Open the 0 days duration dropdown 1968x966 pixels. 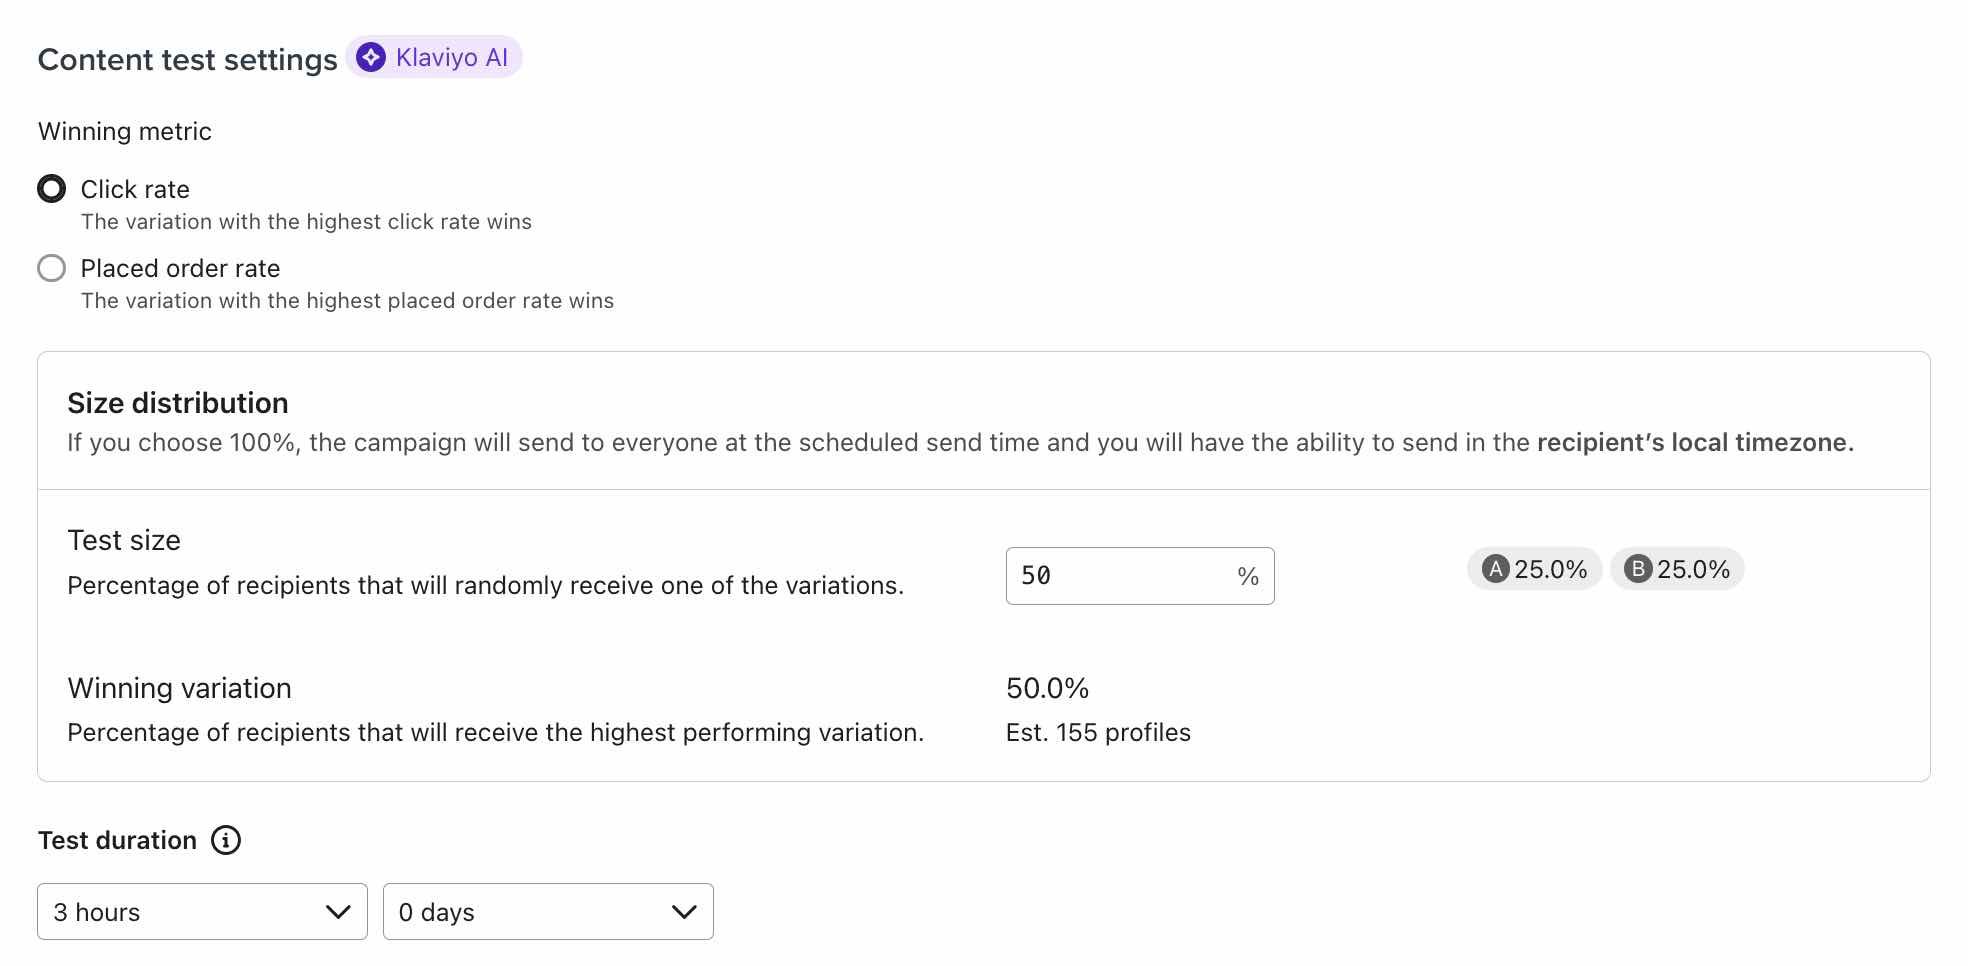point(547,911)
